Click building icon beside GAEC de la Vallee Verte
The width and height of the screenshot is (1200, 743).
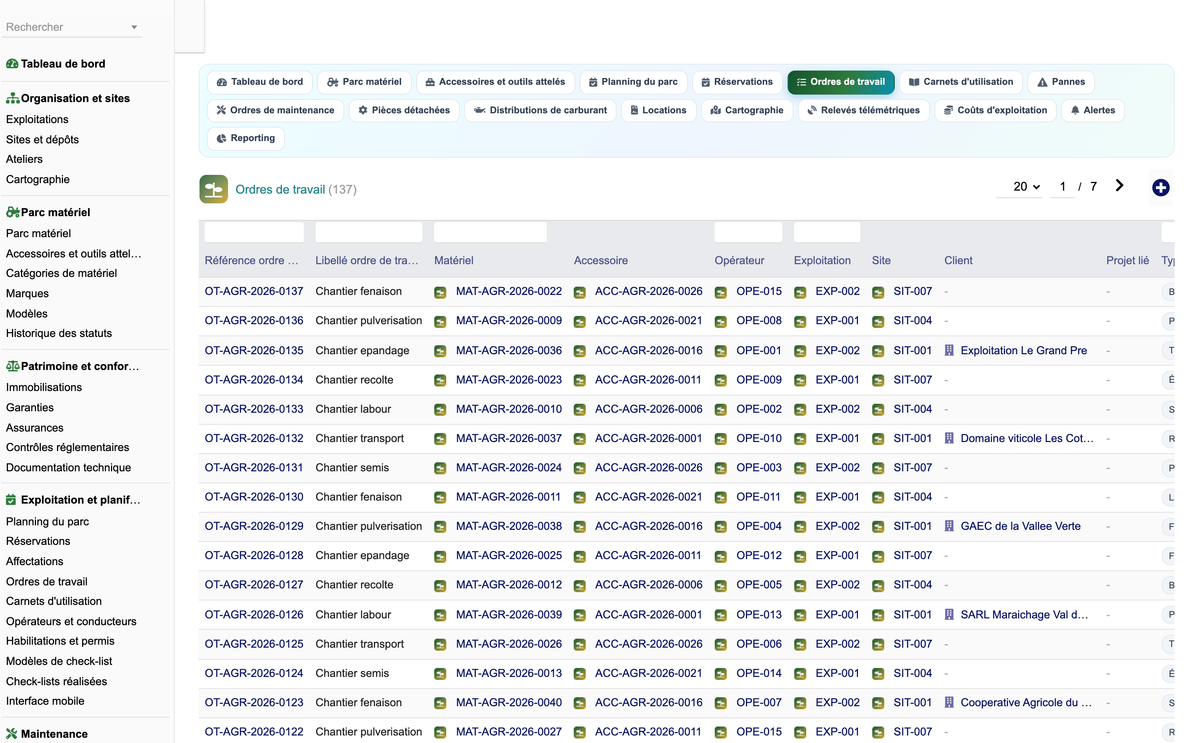950,526
